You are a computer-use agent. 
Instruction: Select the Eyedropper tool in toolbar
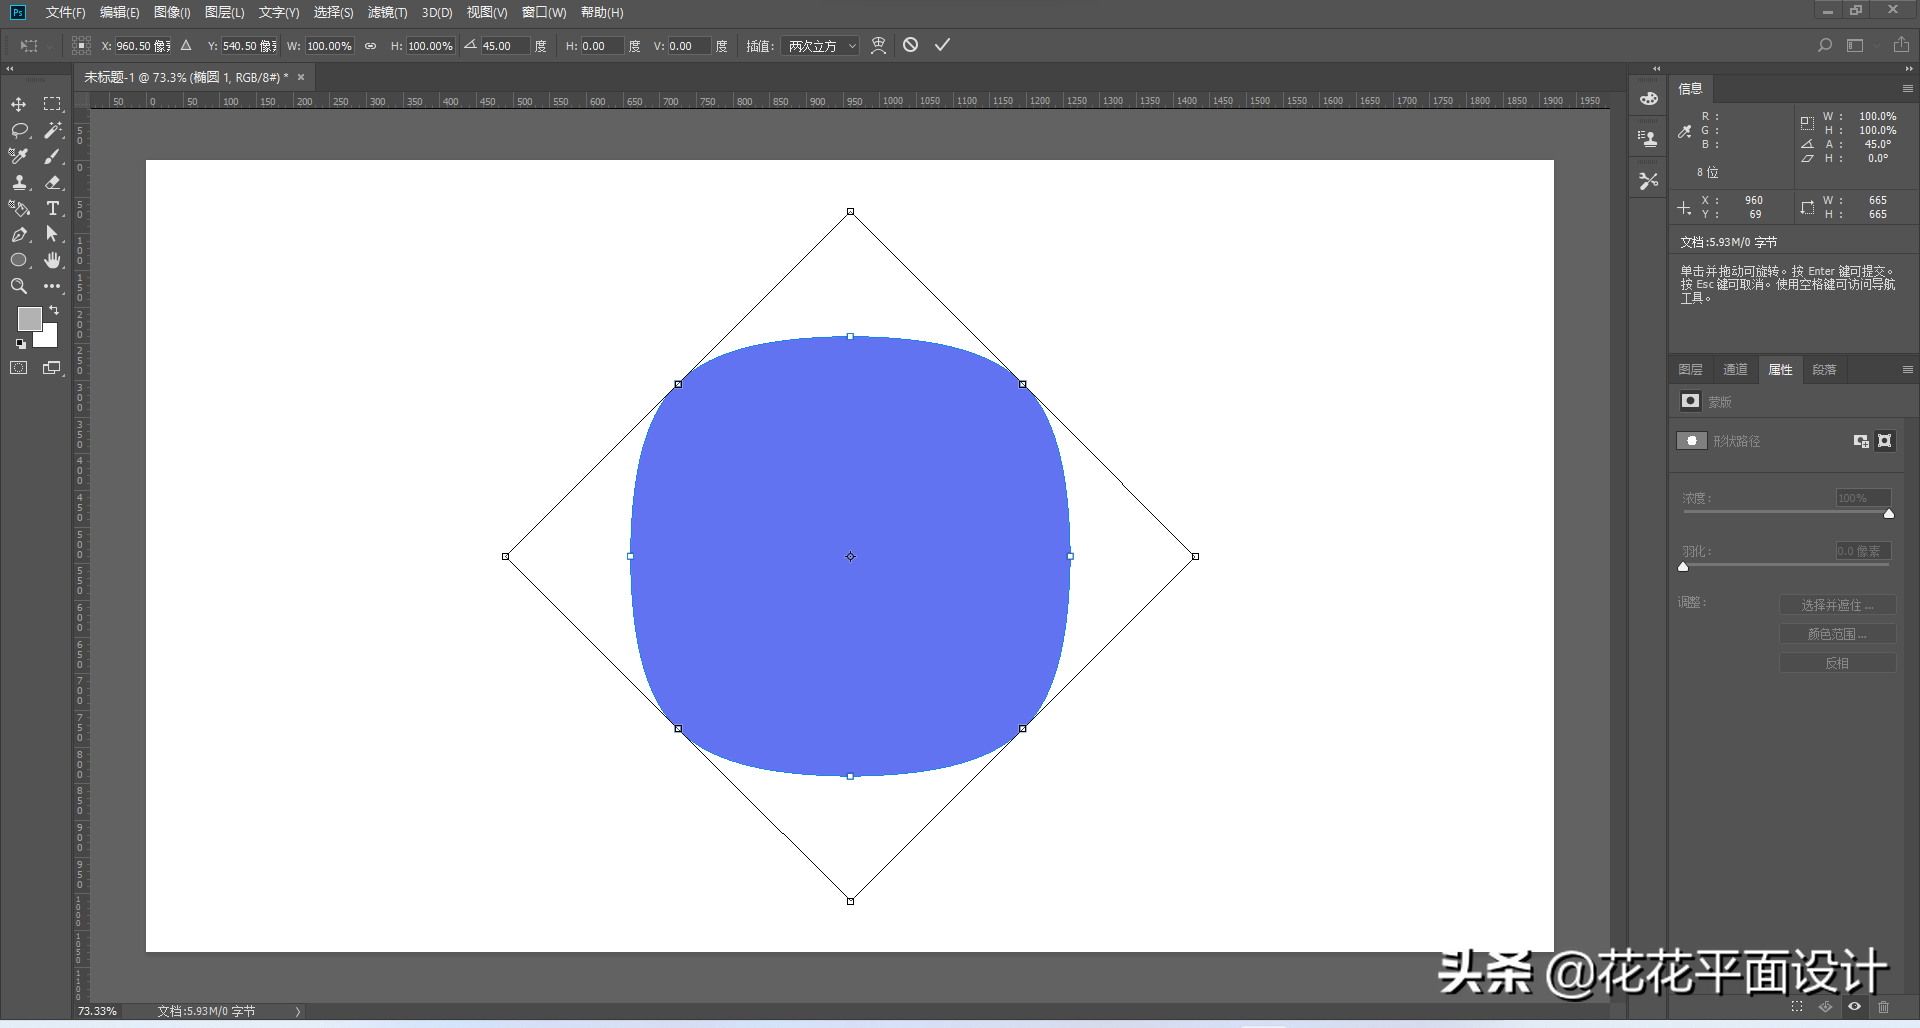pos(19,157)
